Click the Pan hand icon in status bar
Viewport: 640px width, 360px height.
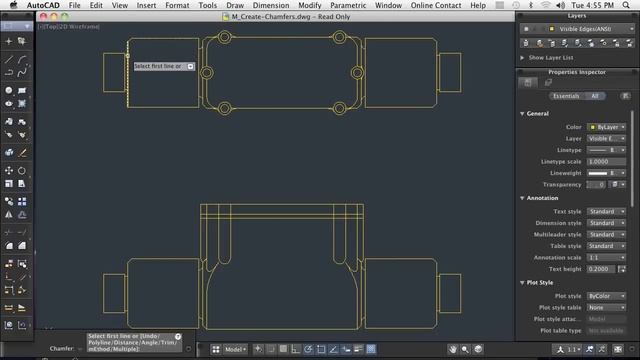453,349
